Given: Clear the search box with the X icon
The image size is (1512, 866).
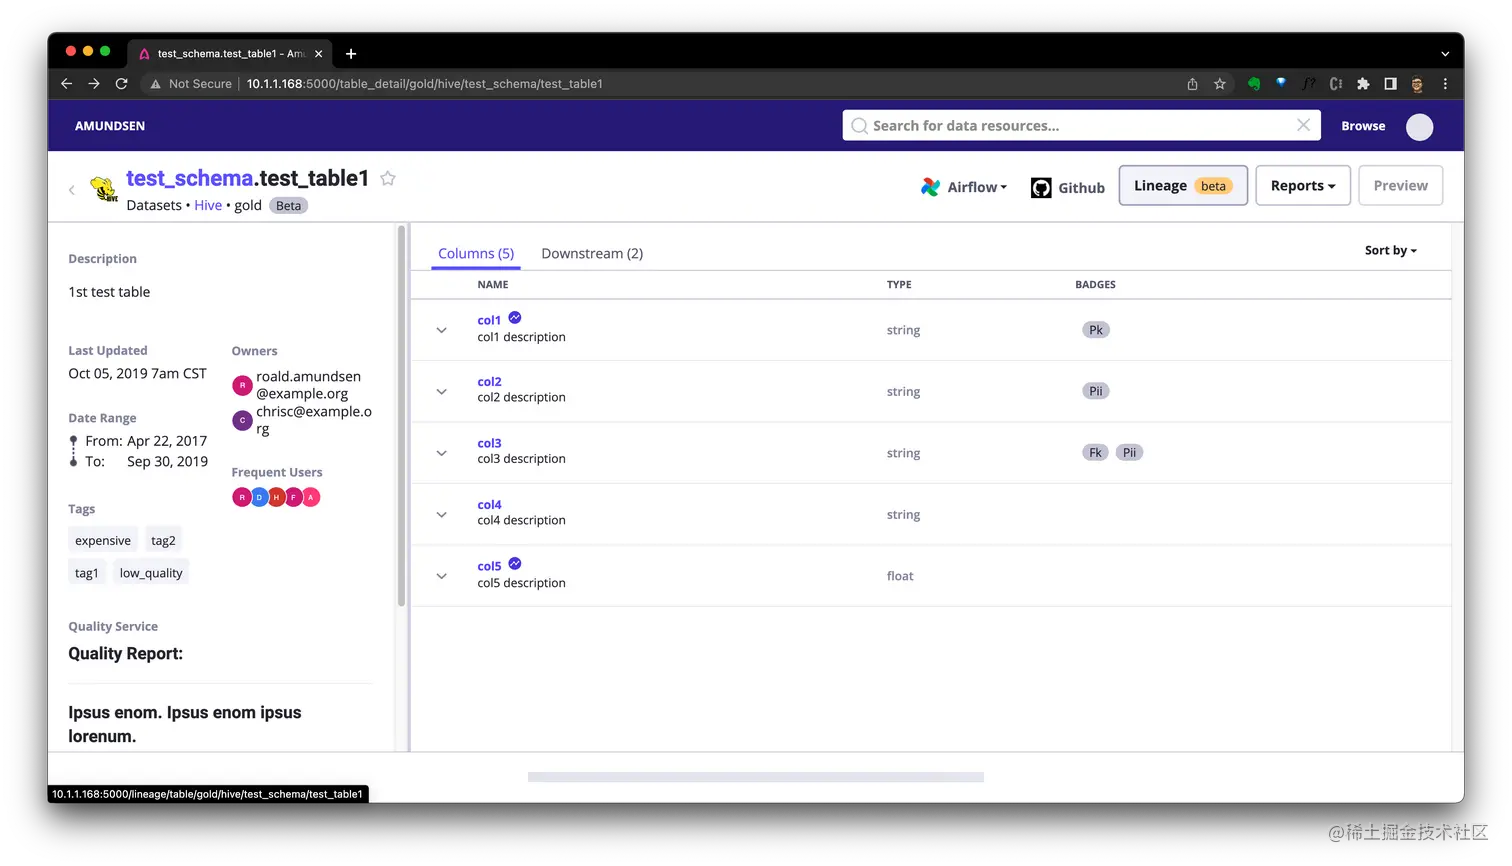Looking at the screenshot, I should [1303, 125].
